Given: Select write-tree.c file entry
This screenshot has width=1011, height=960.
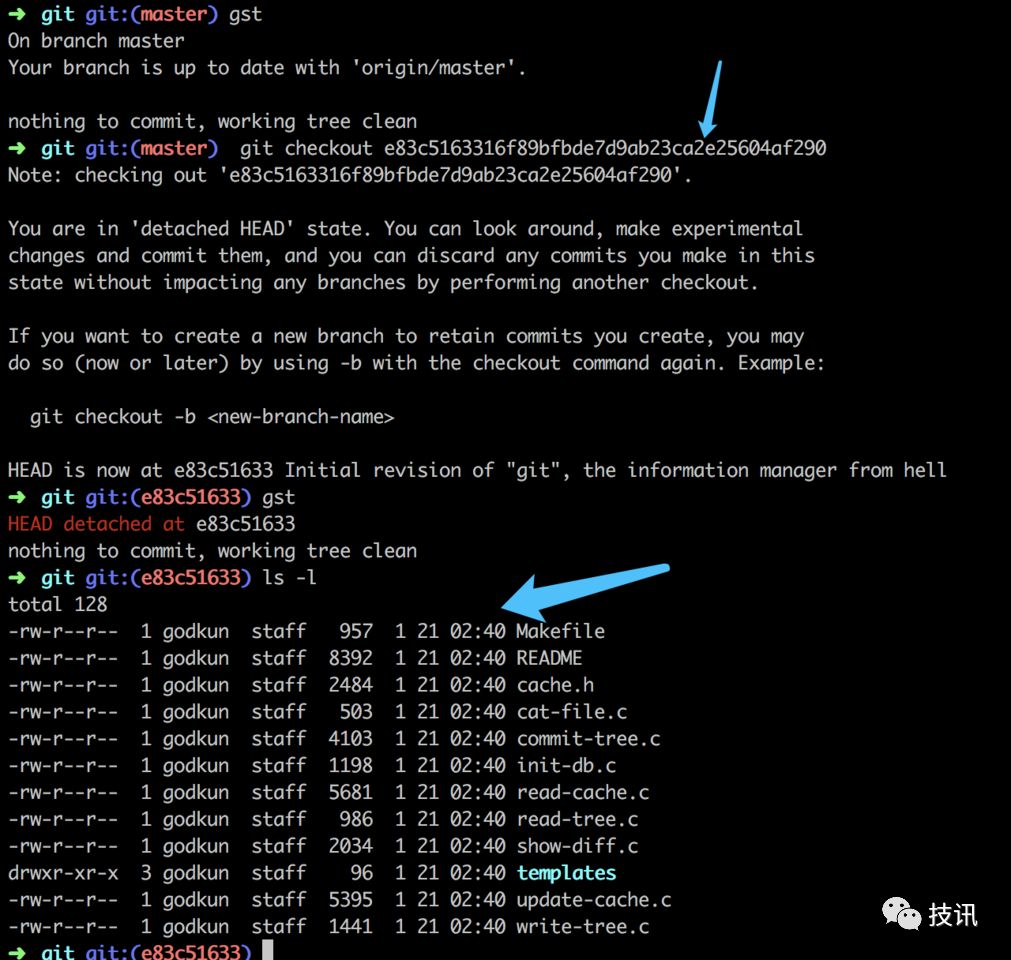Looking at the screenshot, I should pos(583,926).
